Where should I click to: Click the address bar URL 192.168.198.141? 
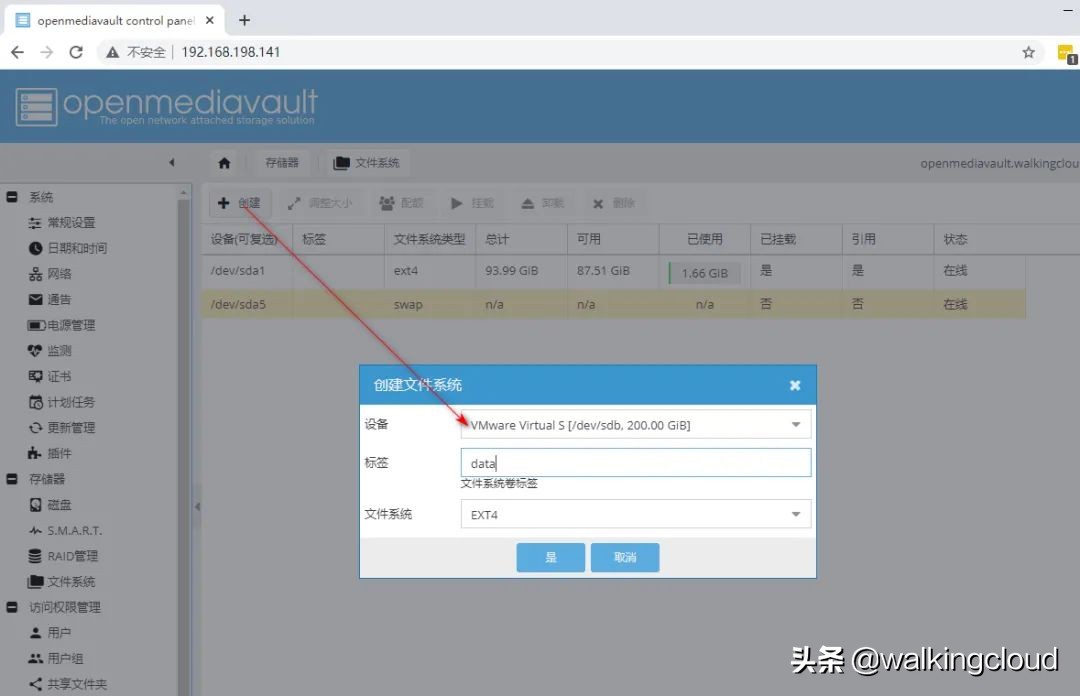[x=231, y=52]
